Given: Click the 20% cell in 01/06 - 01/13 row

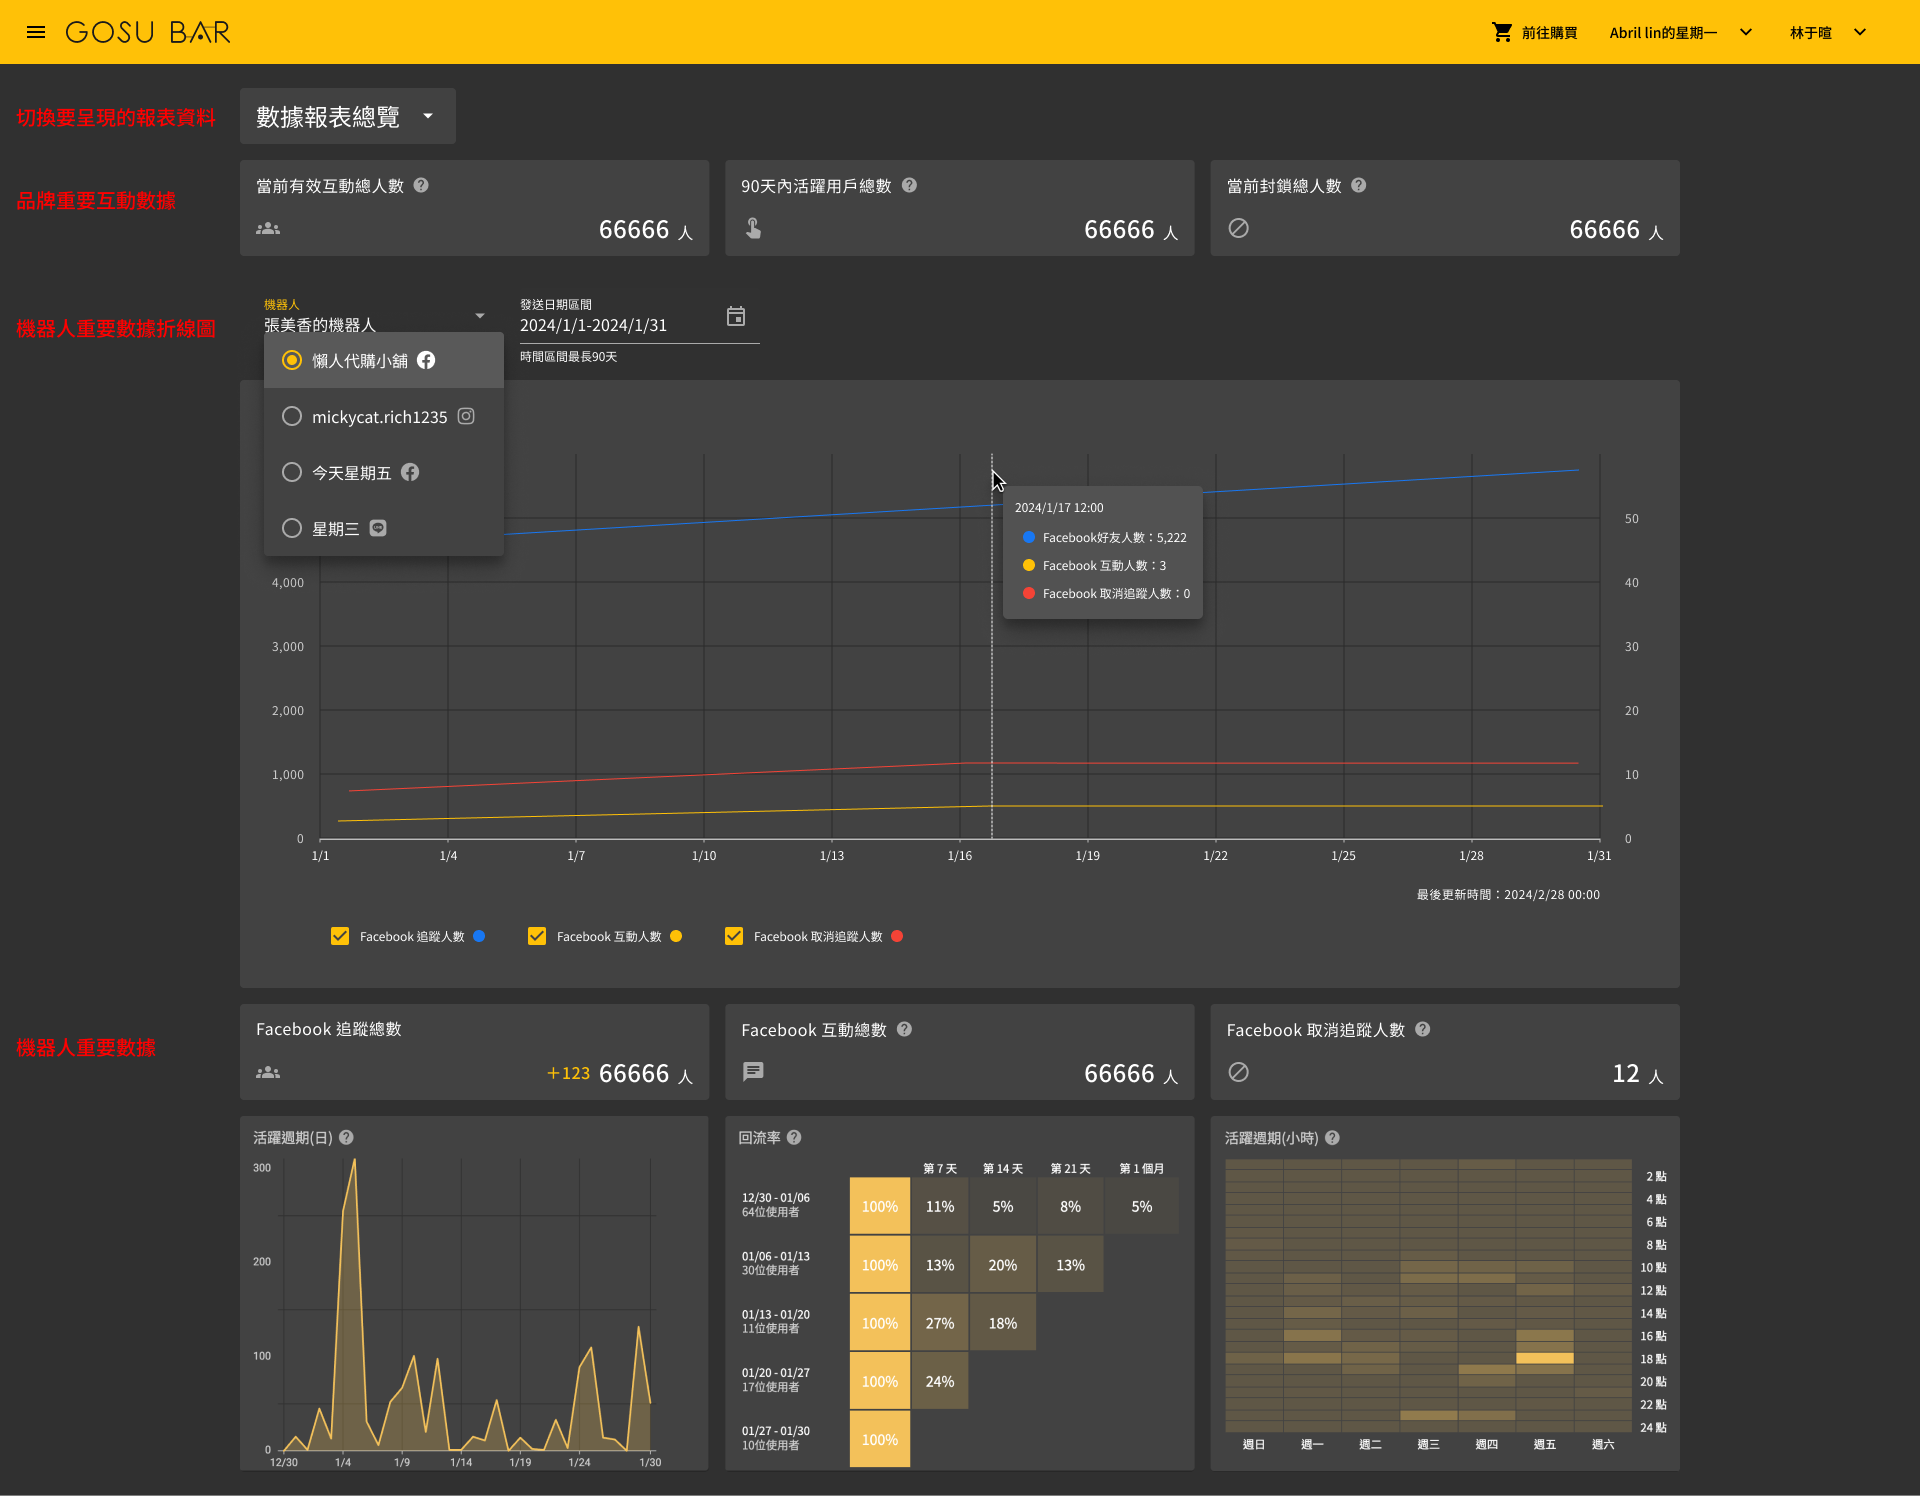Looking at the screenshot, I should click(1003, 1265).
